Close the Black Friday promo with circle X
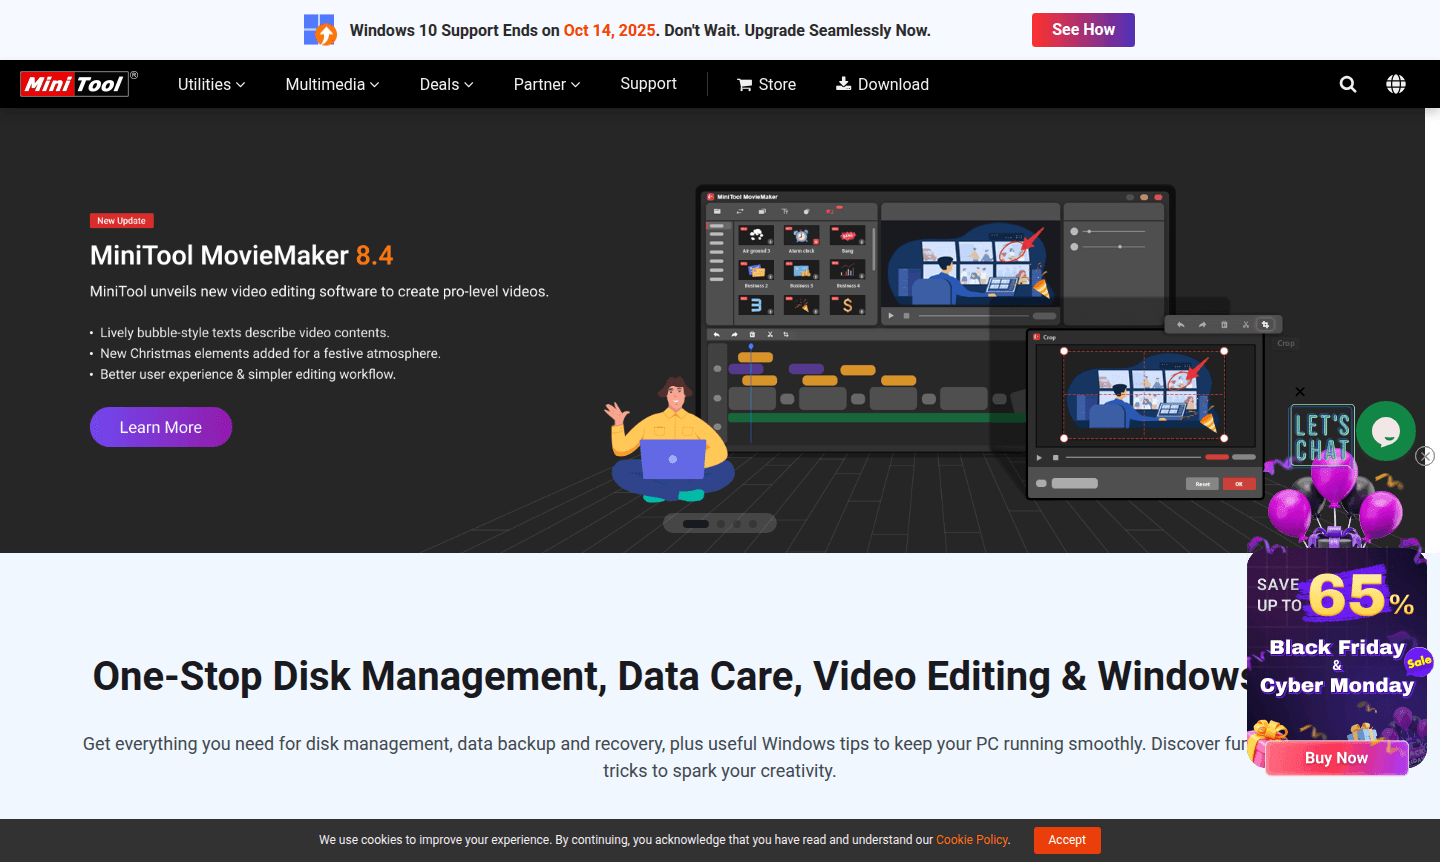Viewport: 1440px width, 862px height. tap(1424, 456)
